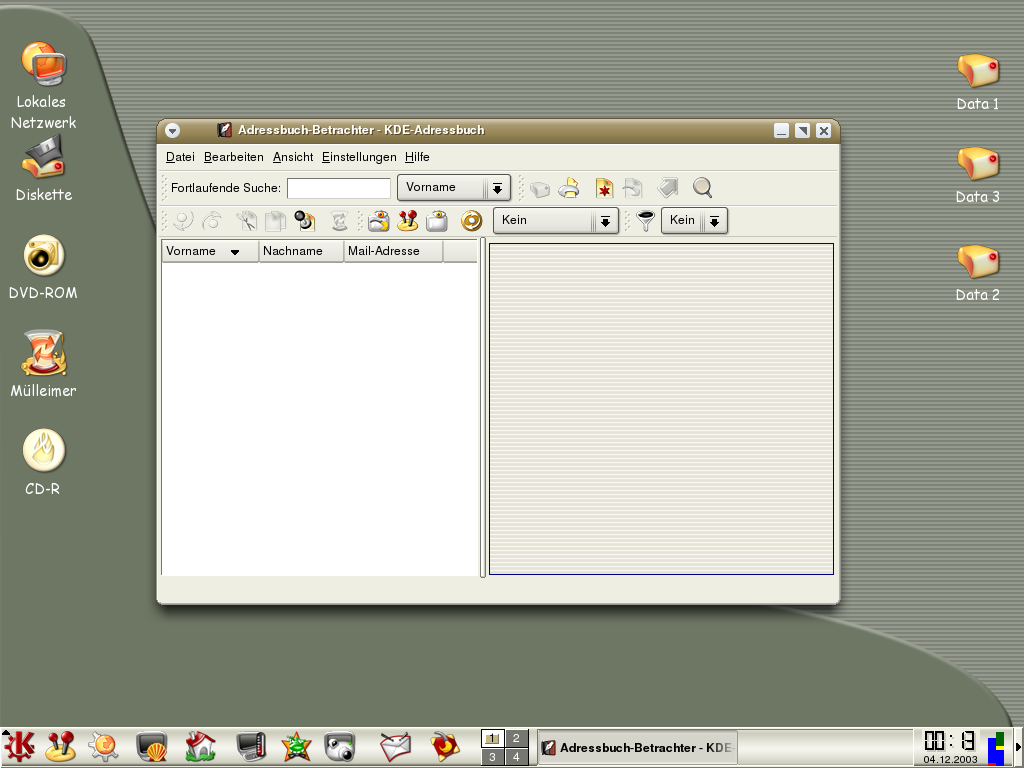Click the monitor with thermometer panel icon

click(251, 746)
